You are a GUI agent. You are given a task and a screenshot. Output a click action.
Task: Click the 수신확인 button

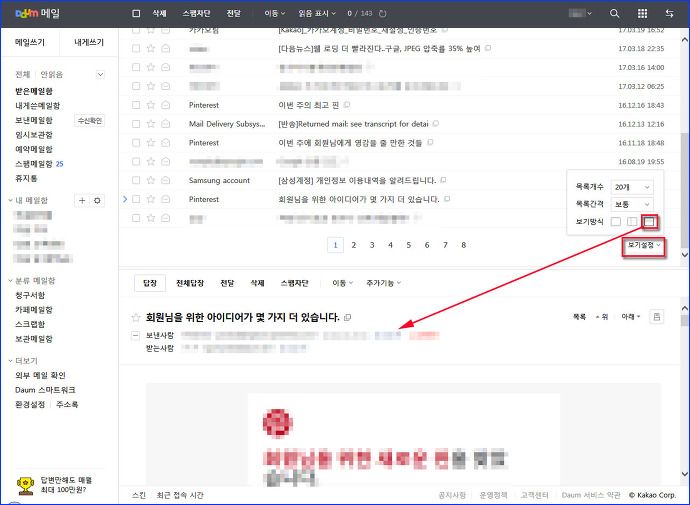pos(90,121)
